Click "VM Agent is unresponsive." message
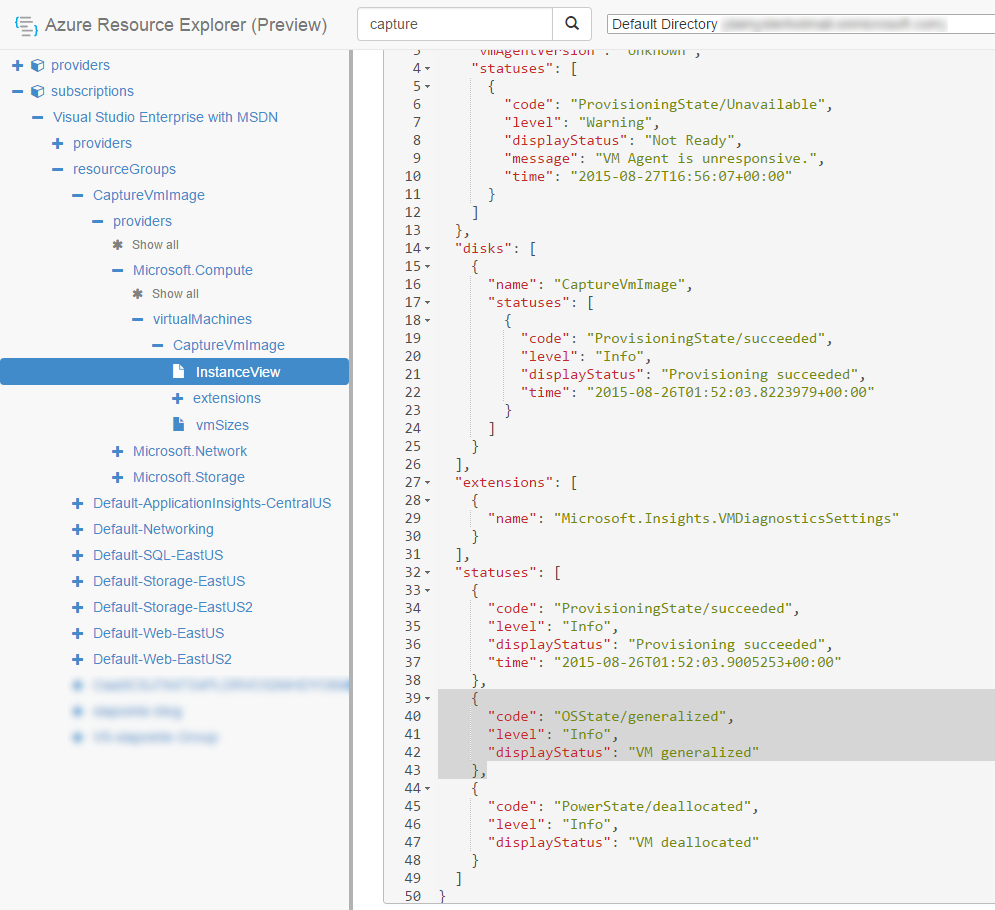Viewport: 995px width, 910px height. tap(706, 159)
